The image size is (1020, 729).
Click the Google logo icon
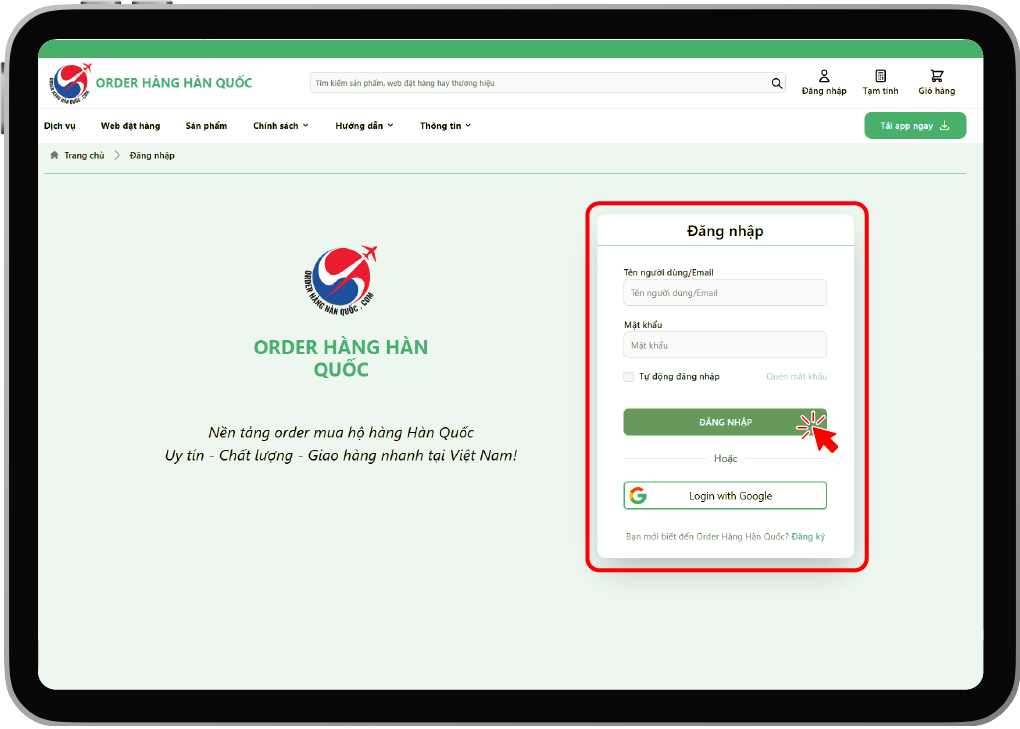tap(638, 496)
